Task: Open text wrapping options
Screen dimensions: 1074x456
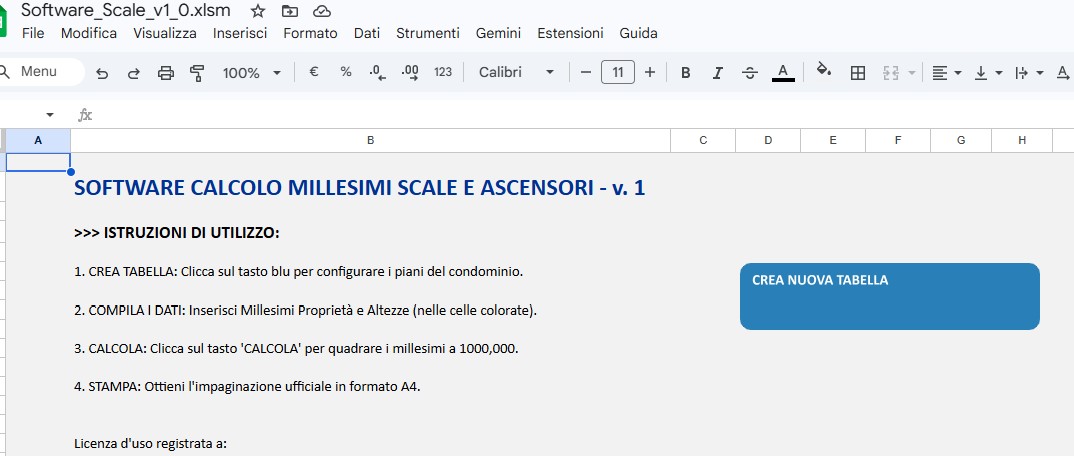Action: coord(1029,73)
